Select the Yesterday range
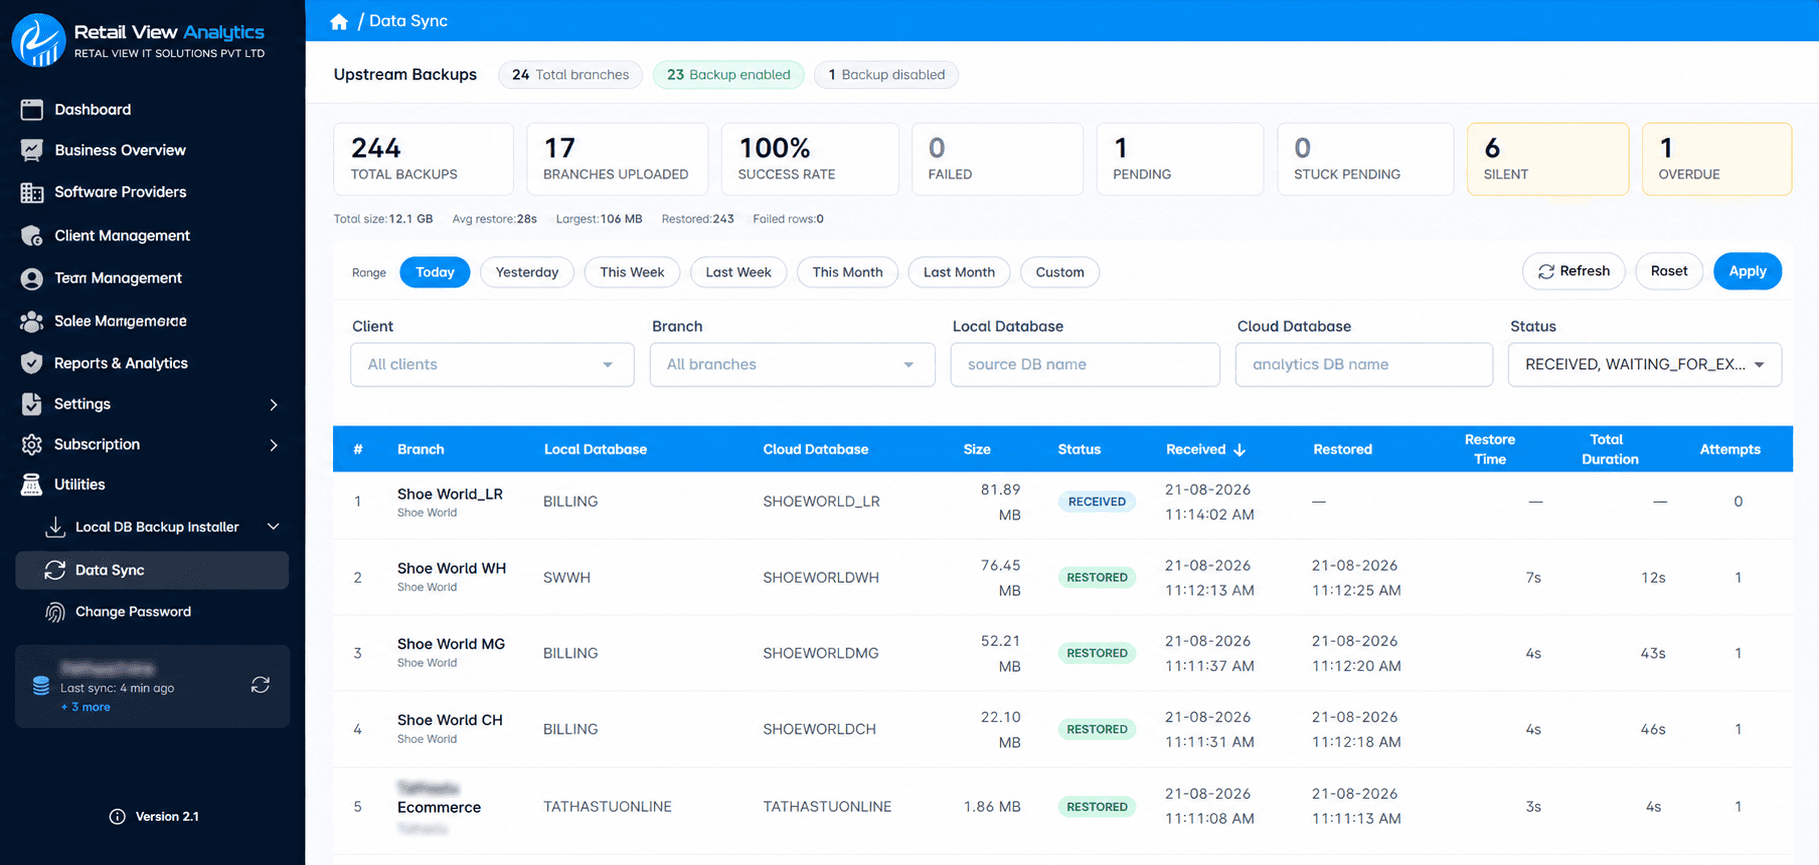The image size is (1819, 865). coord(527,272)
